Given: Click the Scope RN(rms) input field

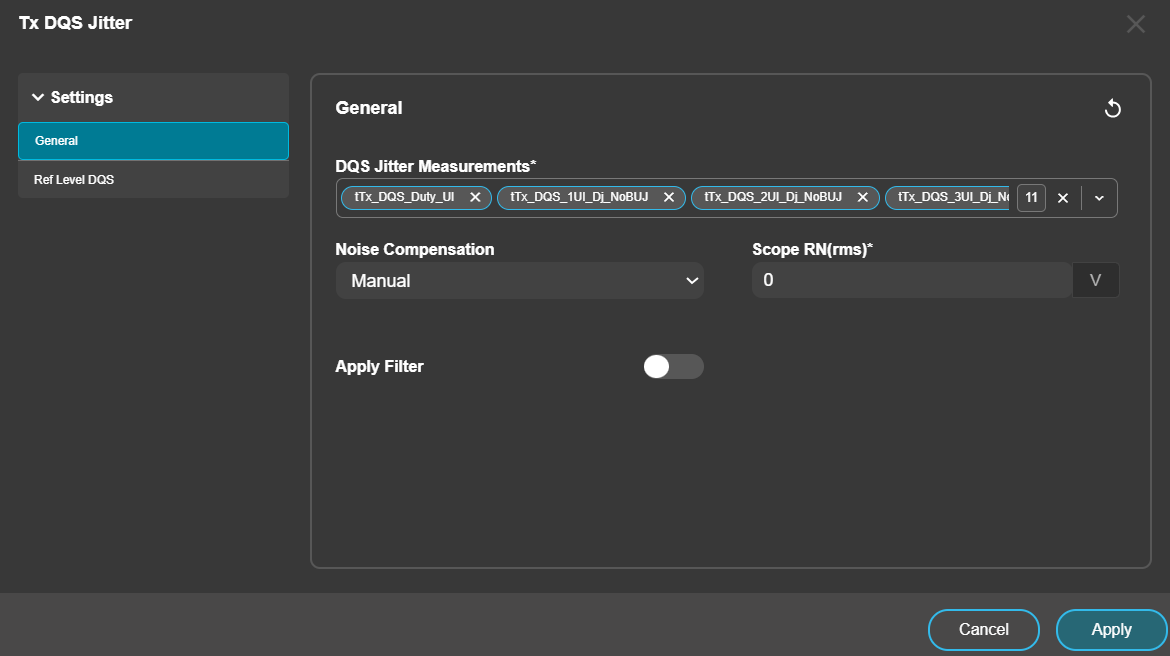Looking at the screenshot, I should 910,281.
